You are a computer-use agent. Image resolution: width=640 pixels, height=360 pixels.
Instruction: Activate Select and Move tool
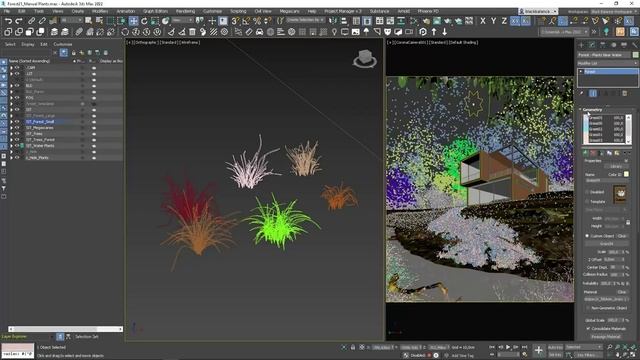133,21
